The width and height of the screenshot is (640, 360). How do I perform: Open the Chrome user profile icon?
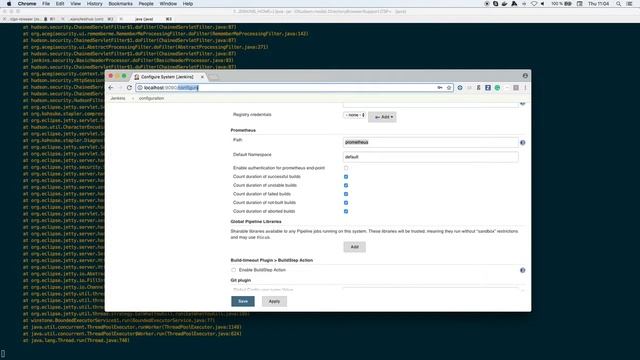tap(525, 76)
